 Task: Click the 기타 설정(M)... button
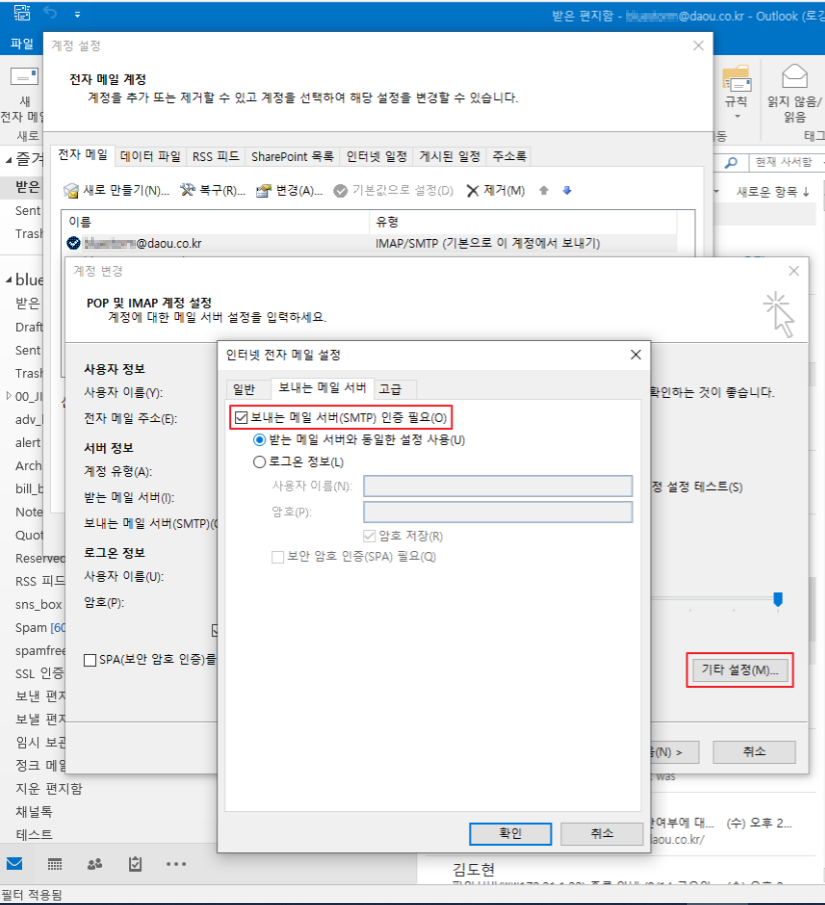tap(740, 670)
